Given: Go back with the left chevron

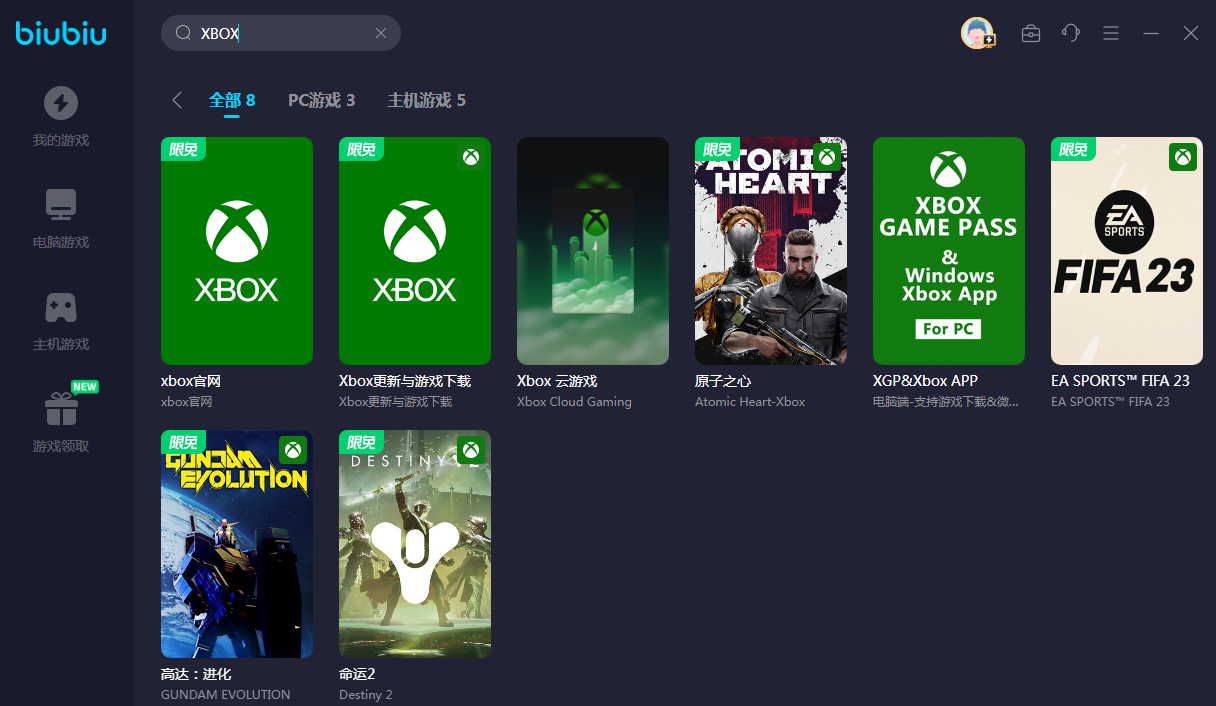Looking at the screenshot, I should pos(177,100).
